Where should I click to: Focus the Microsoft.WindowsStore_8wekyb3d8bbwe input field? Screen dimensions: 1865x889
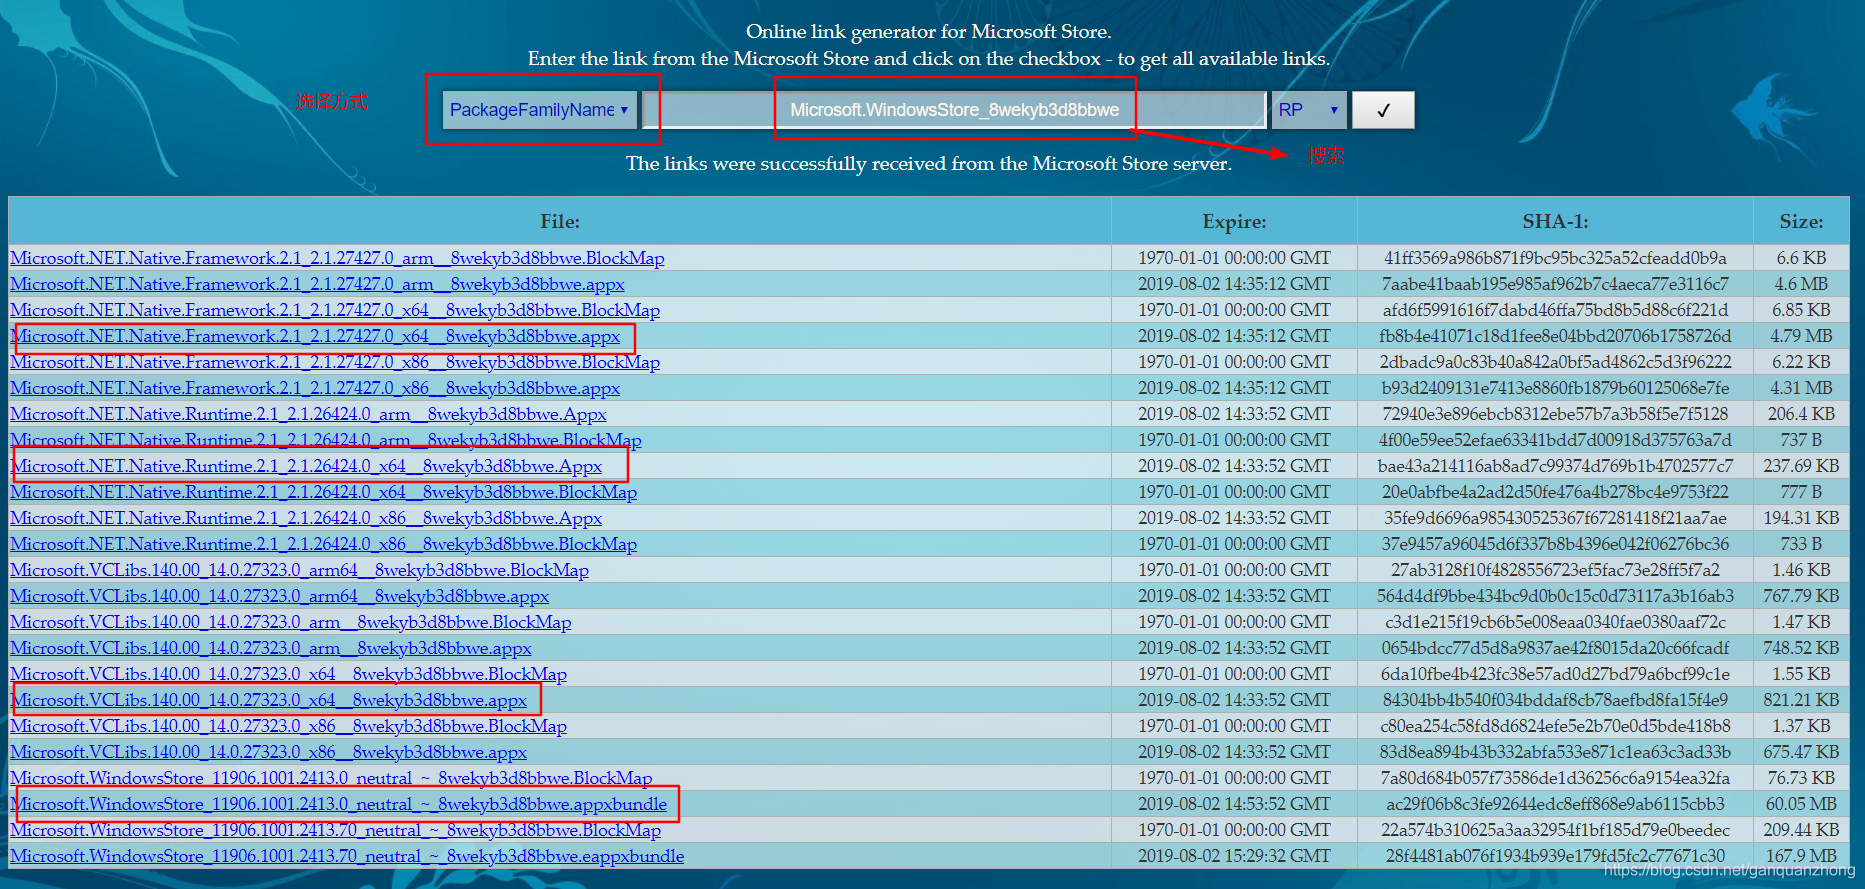pos(954,110)
